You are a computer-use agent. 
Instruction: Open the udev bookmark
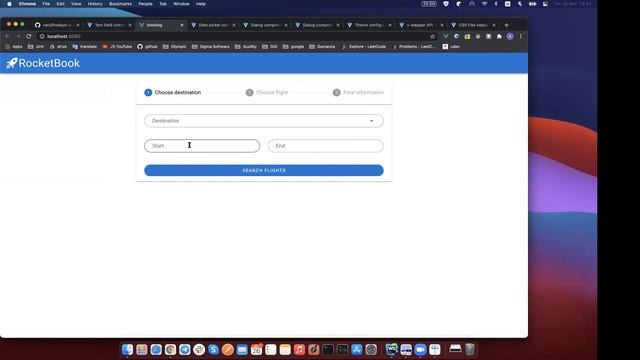point(451,47)
